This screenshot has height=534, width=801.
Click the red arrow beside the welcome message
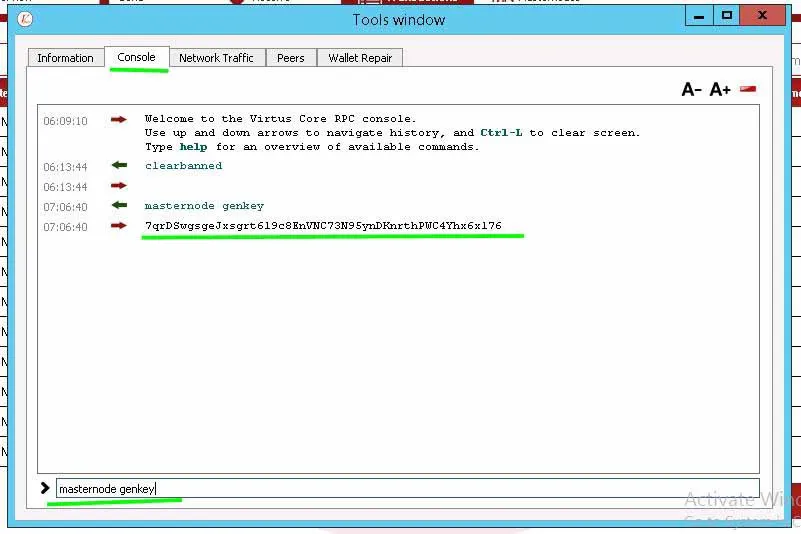[x=119, y=120]
